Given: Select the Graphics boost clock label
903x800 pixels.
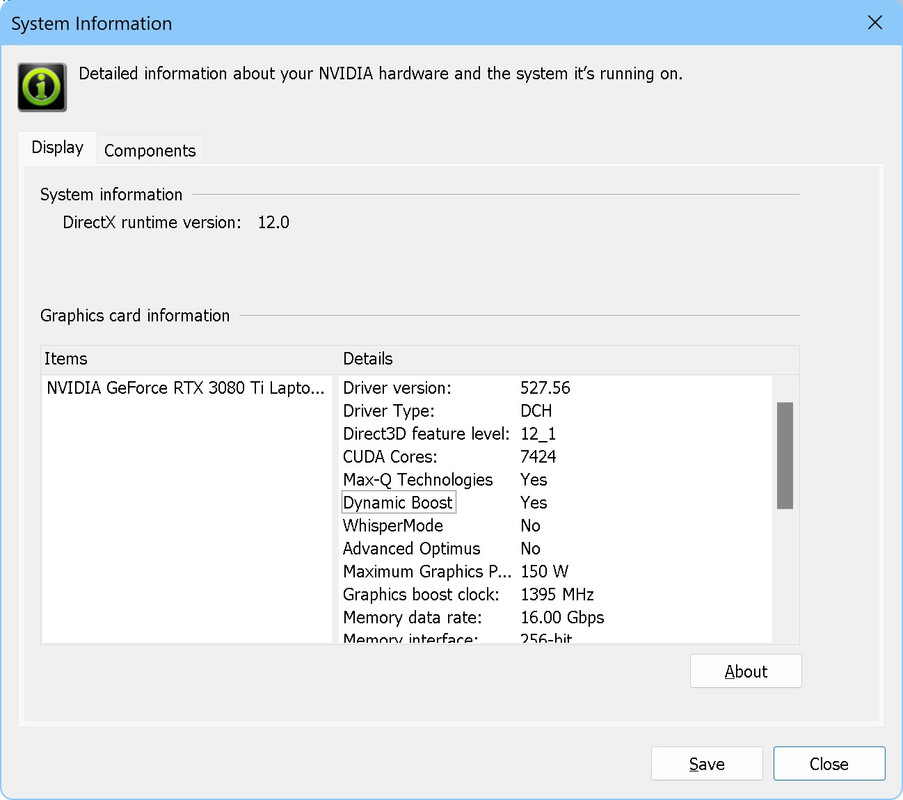Looking at the screenshot, I should pos(421,594).
